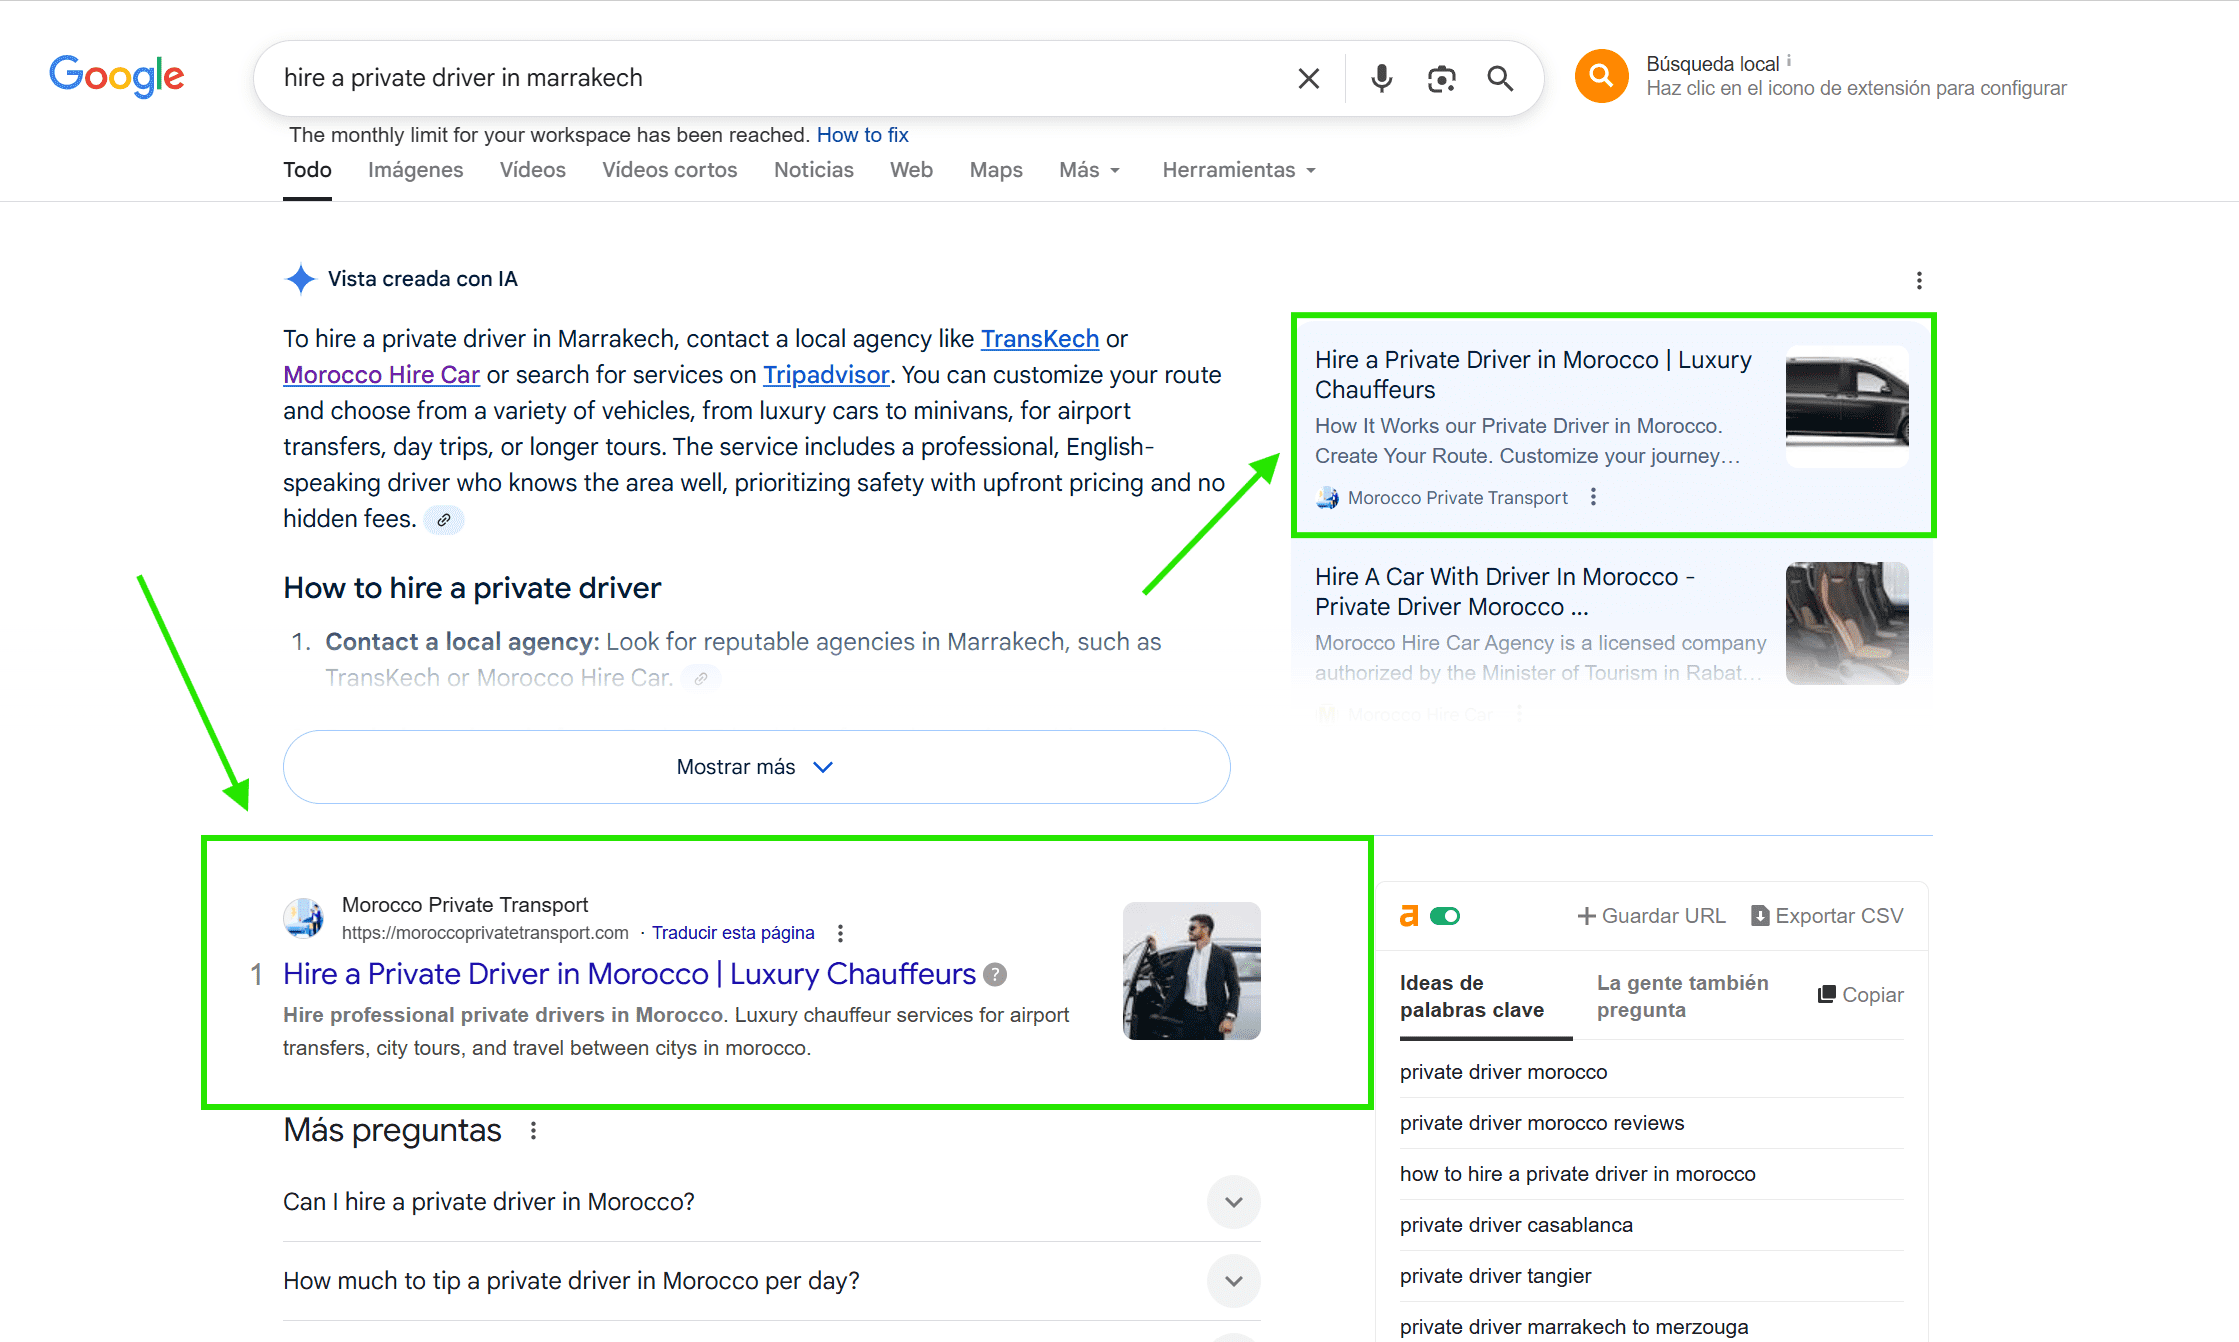Open the Herramientas tools dropdown
The width and height of the screenshot is (2239, 1342).
point(1238,170)
